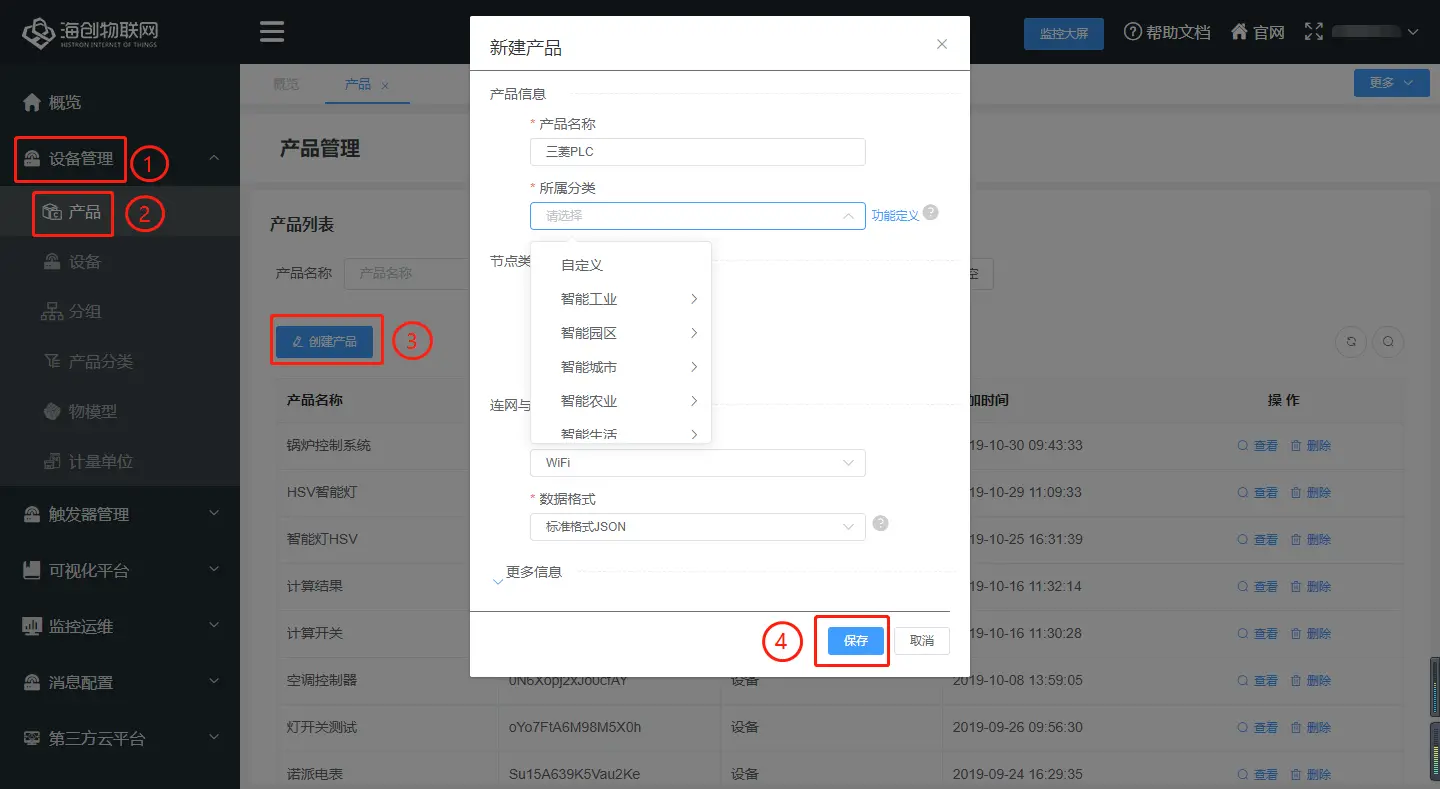The height and width of the screenshot is (789, 1440).
Task: View the 2019-10-16 11:32:14 row
Action: 1258,587
